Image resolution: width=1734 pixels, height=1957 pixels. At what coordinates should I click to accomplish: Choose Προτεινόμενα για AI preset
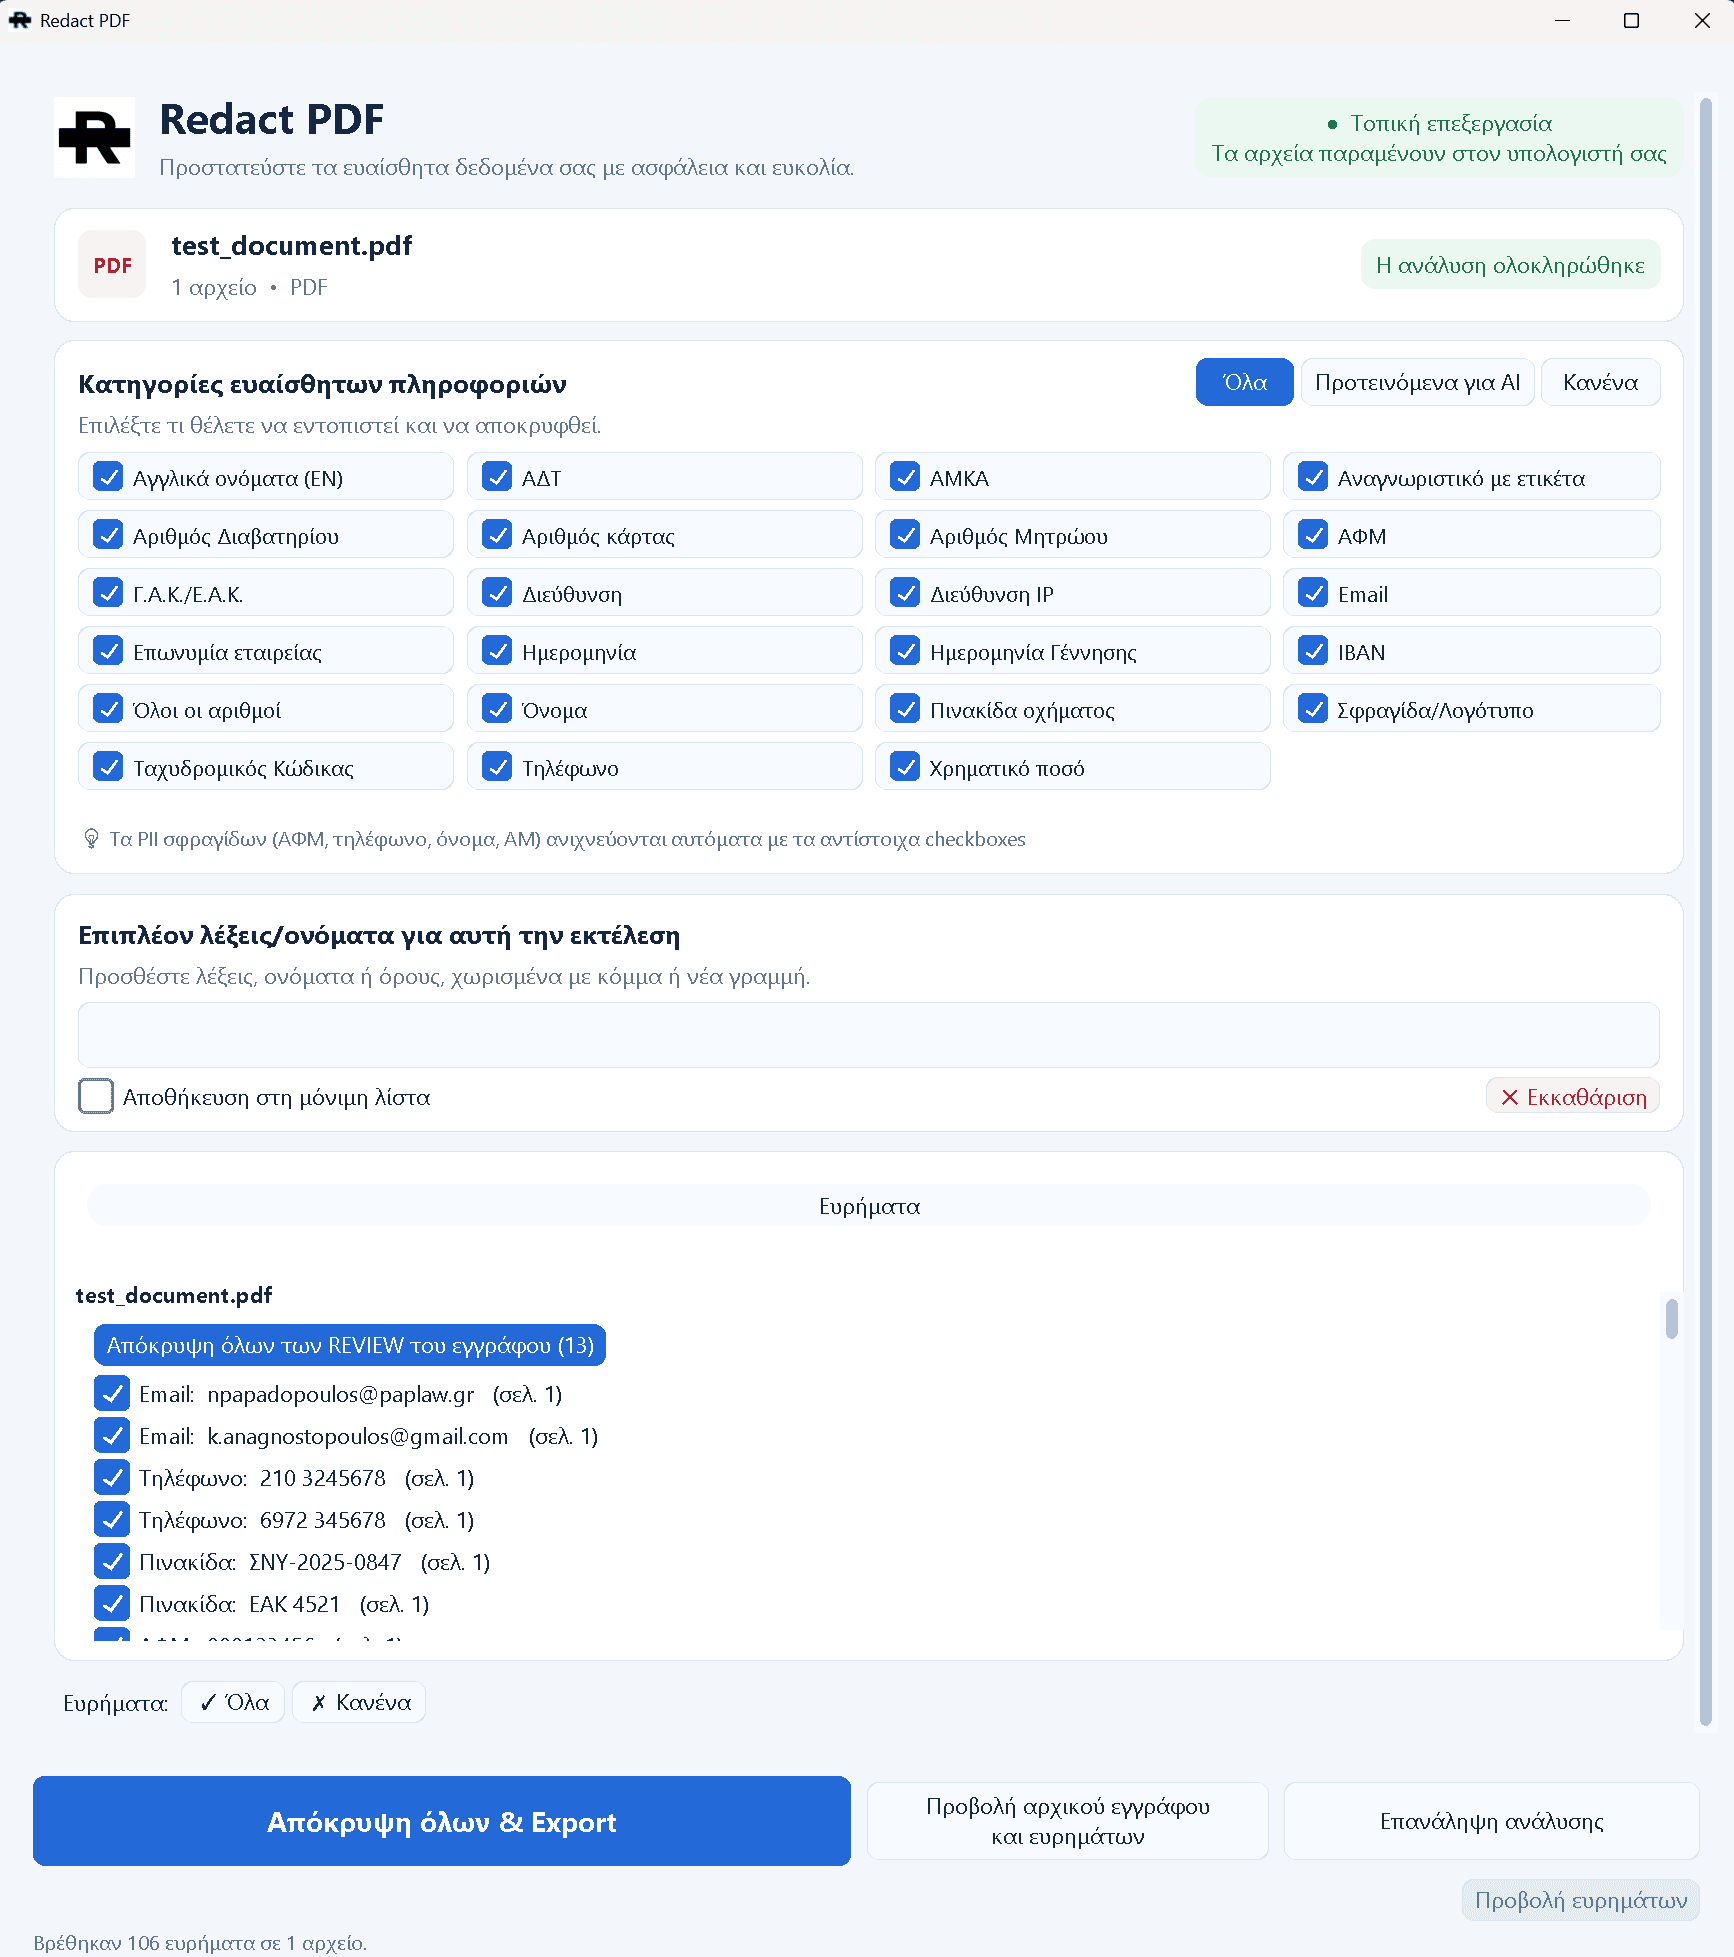point(1417,382)
